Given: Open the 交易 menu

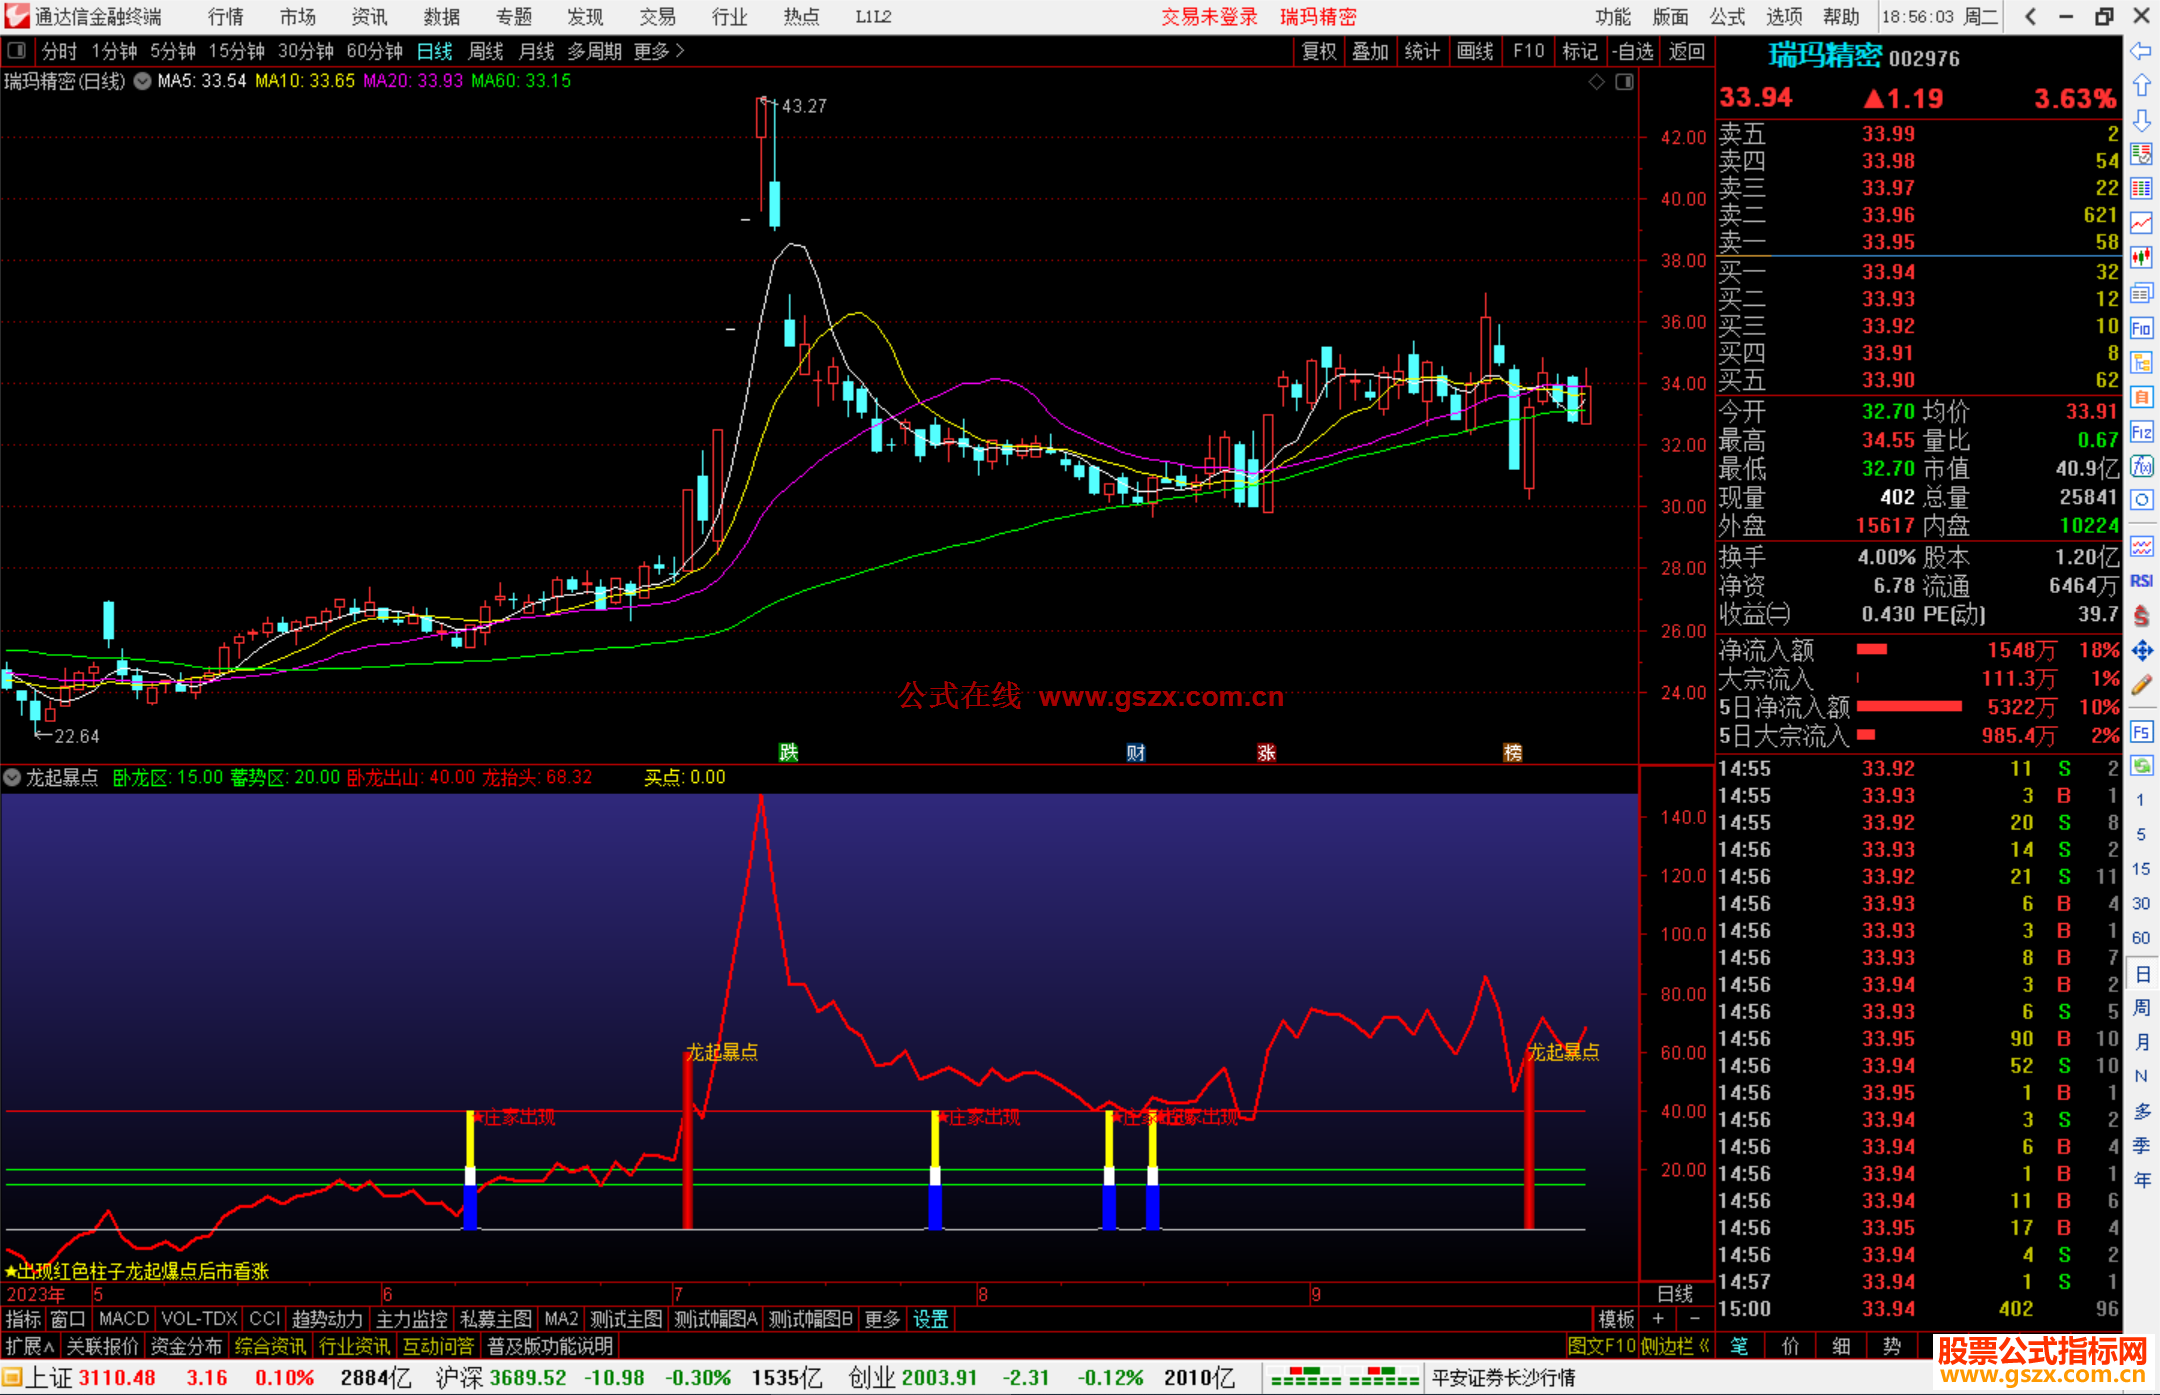Looking at the screenshot, I should click(x=657, y=16).
